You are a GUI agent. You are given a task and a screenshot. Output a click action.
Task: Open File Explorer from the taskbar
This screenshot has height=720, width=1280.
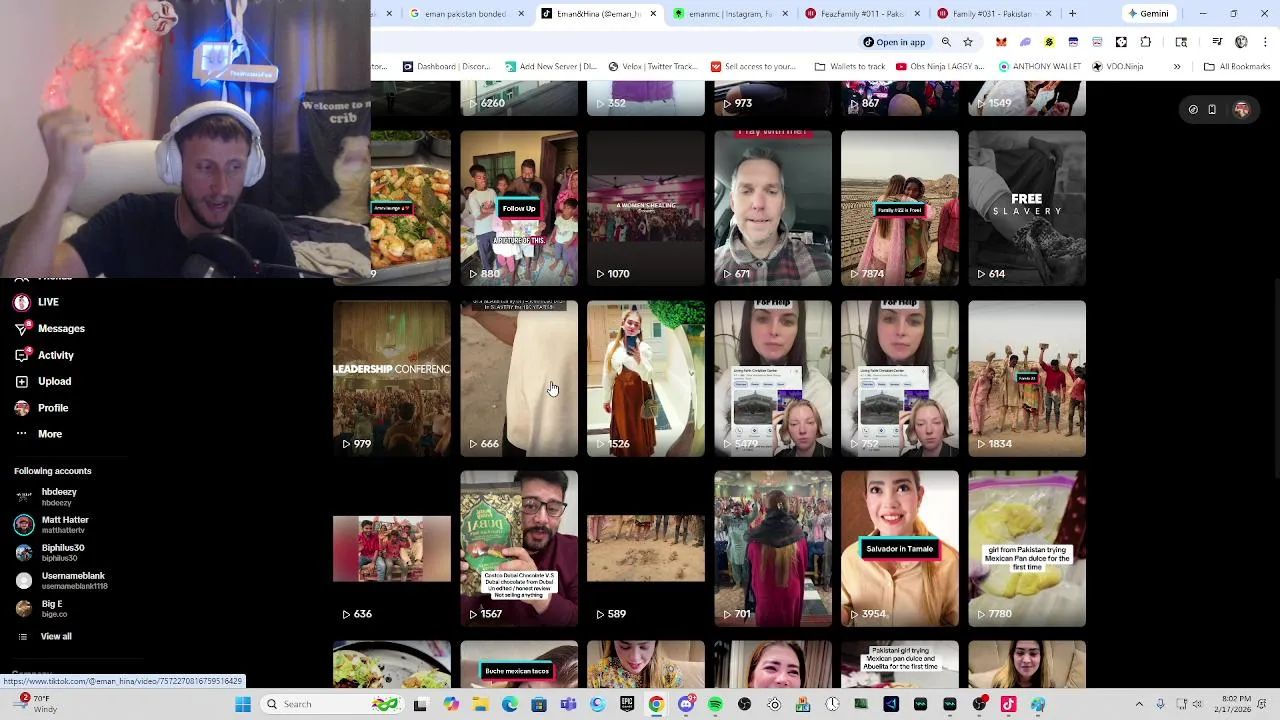click(480, 704)
